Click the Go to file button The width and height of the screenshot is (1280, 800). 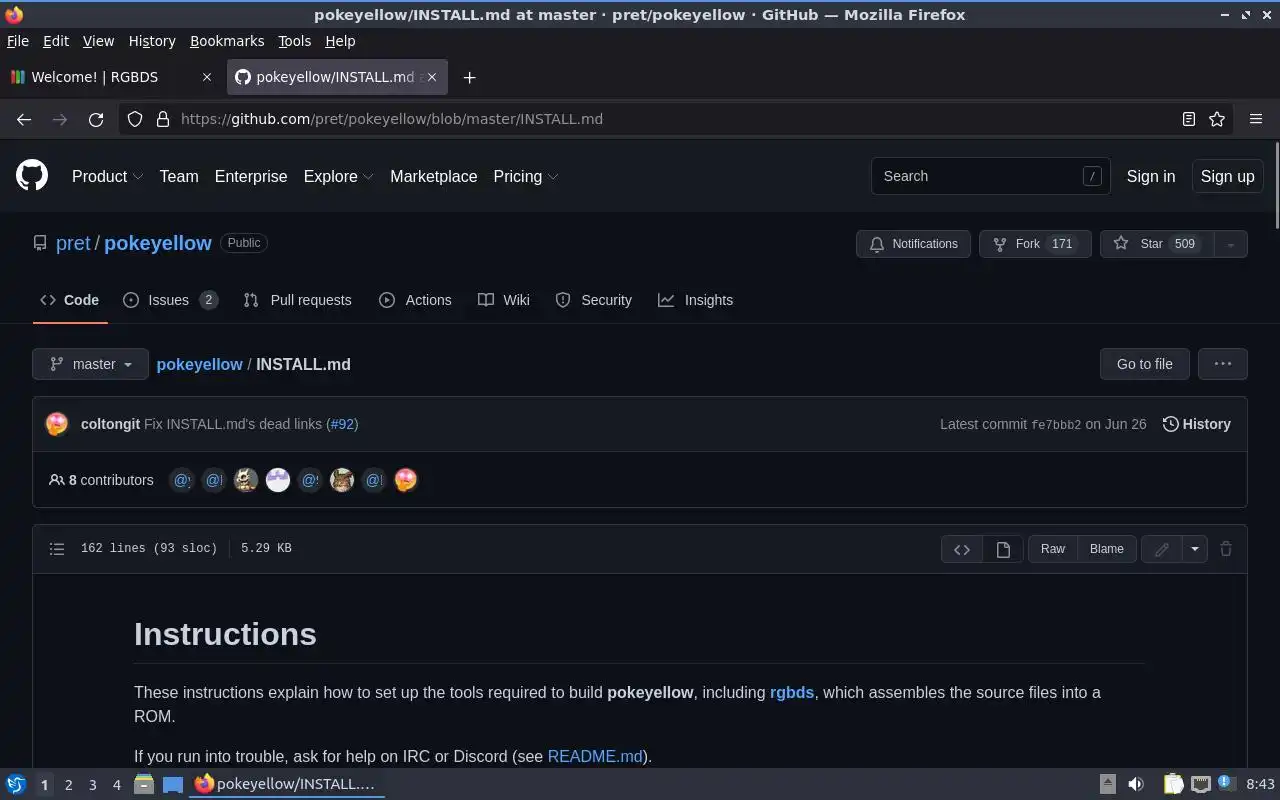point(1145,364)
